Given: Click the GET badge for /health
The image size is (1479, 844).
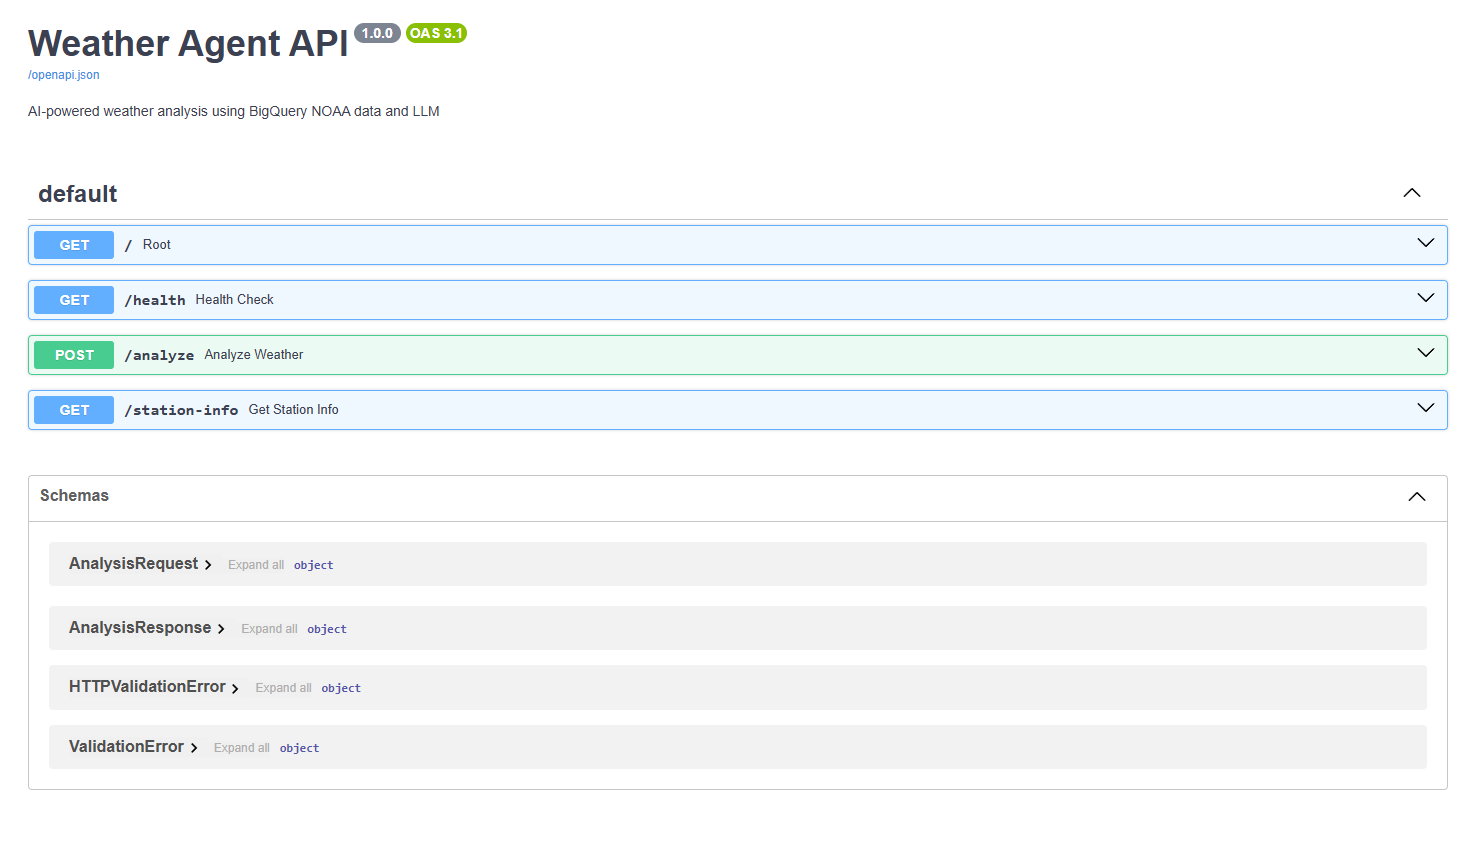Looking at the screenshot, I should [x=74, y=300].
